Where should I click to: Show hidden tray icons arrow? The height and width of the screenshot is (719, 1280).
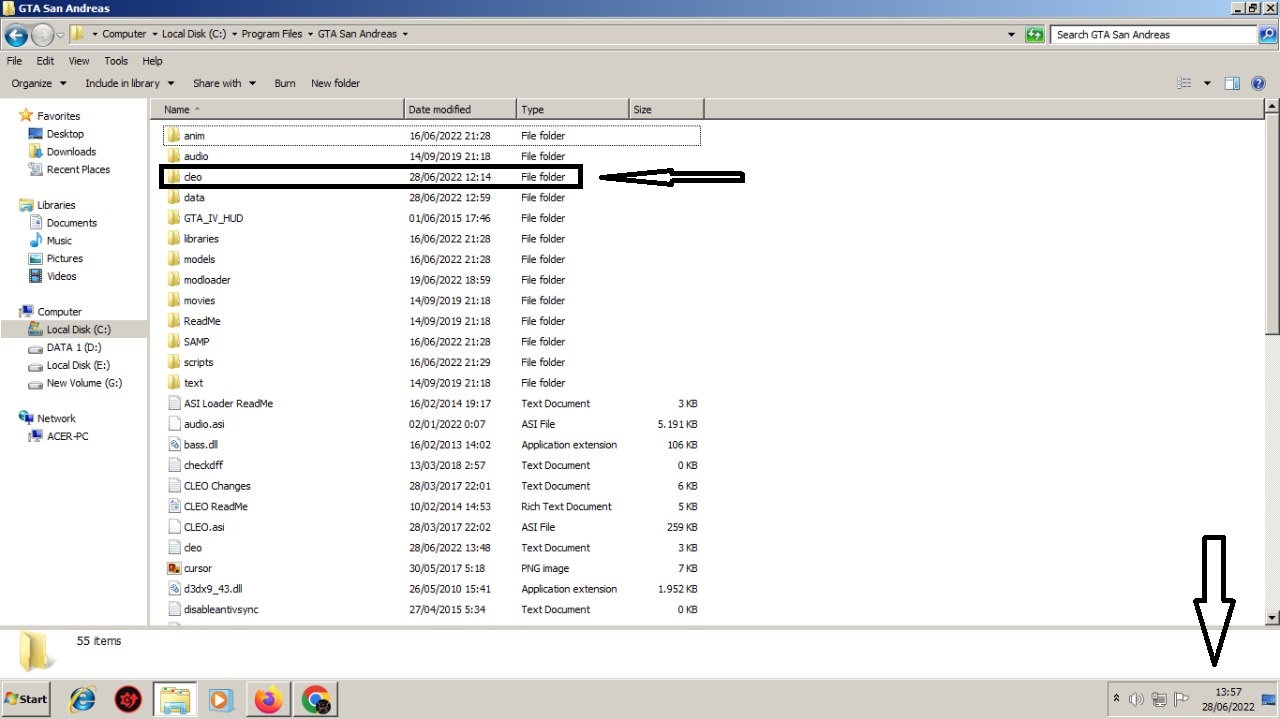pos(1116,699)
